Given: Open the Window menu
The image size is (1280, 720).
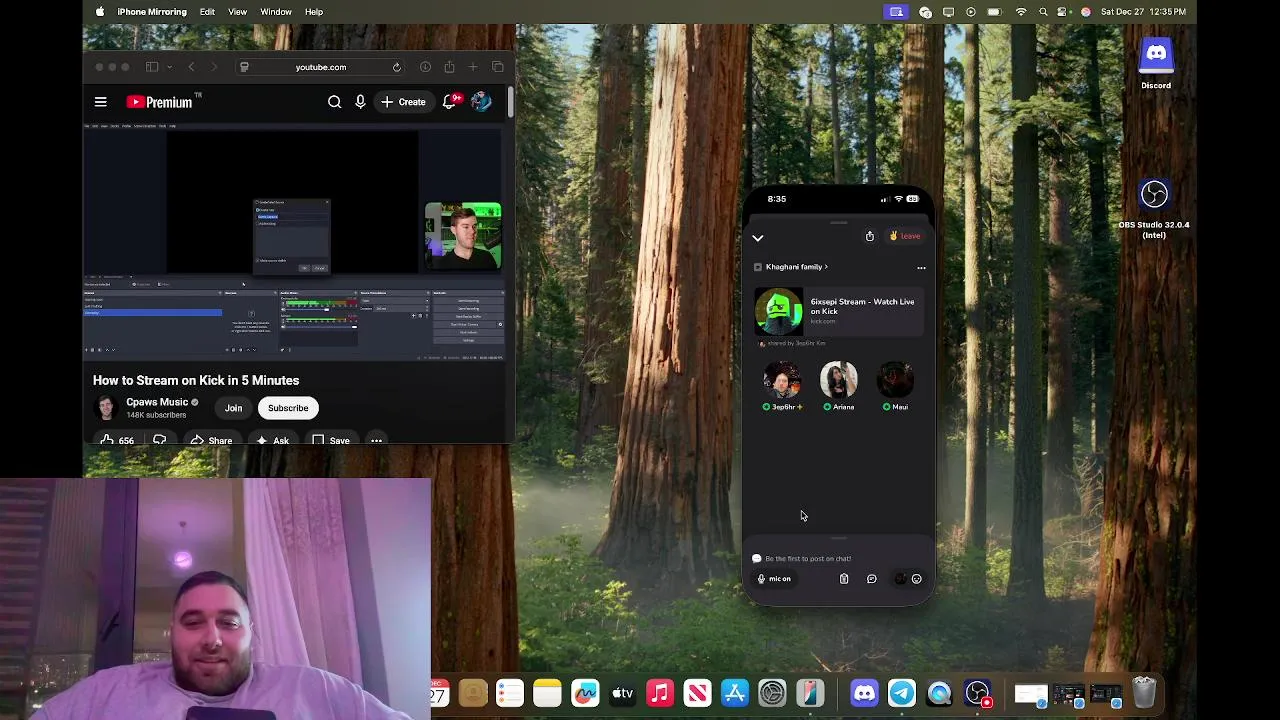Looking at the screenshot, I should [276, 12].
